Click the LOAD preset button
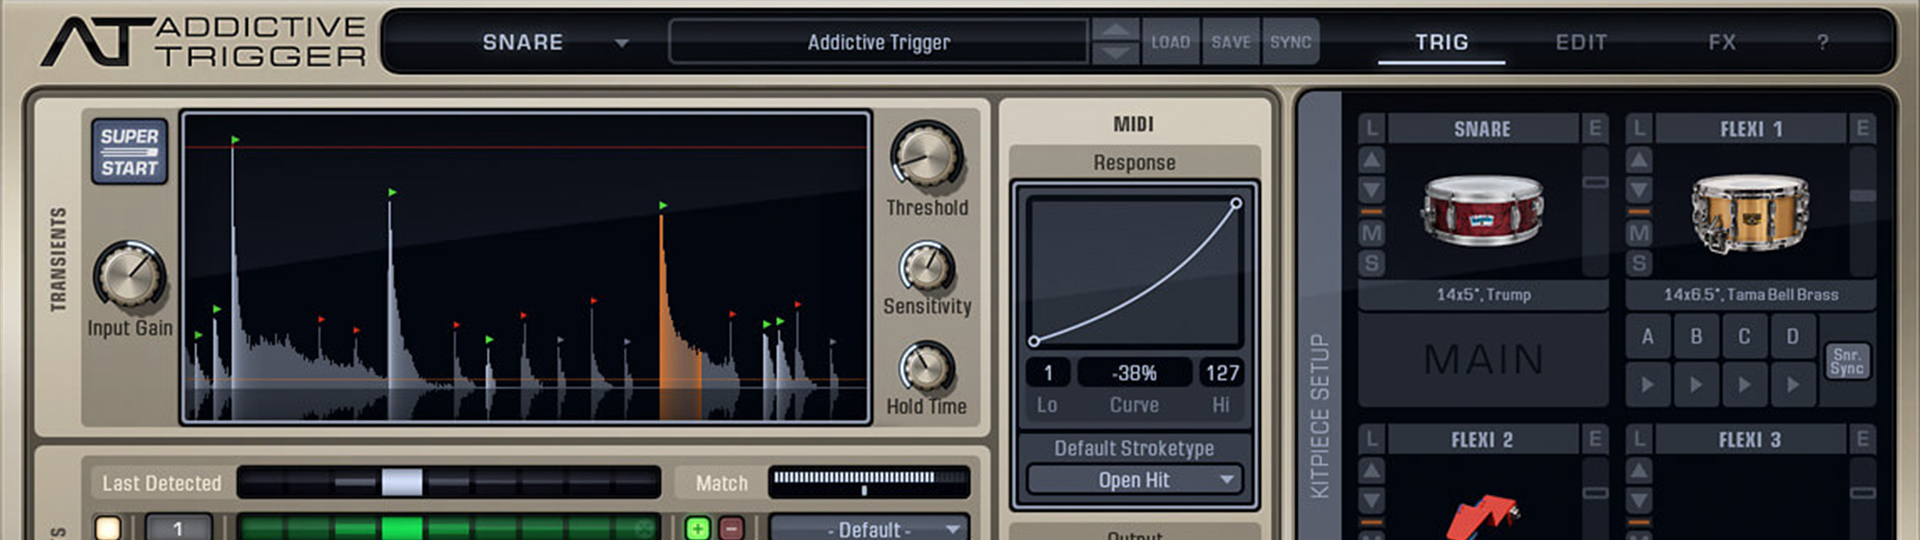The height and width of the screenshot is (540, 1920). pyautogui.click(x=1170, y=42)
